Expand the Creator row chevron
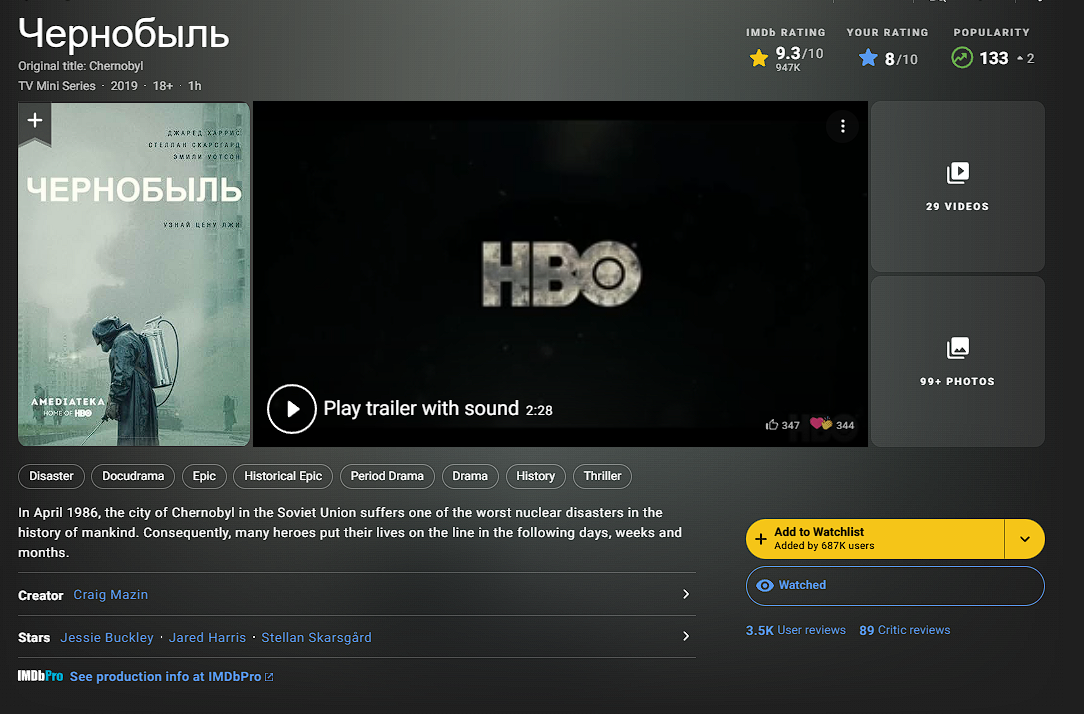Image resolution: width=1084 pixels, height=714 pixels. [686, 594]
